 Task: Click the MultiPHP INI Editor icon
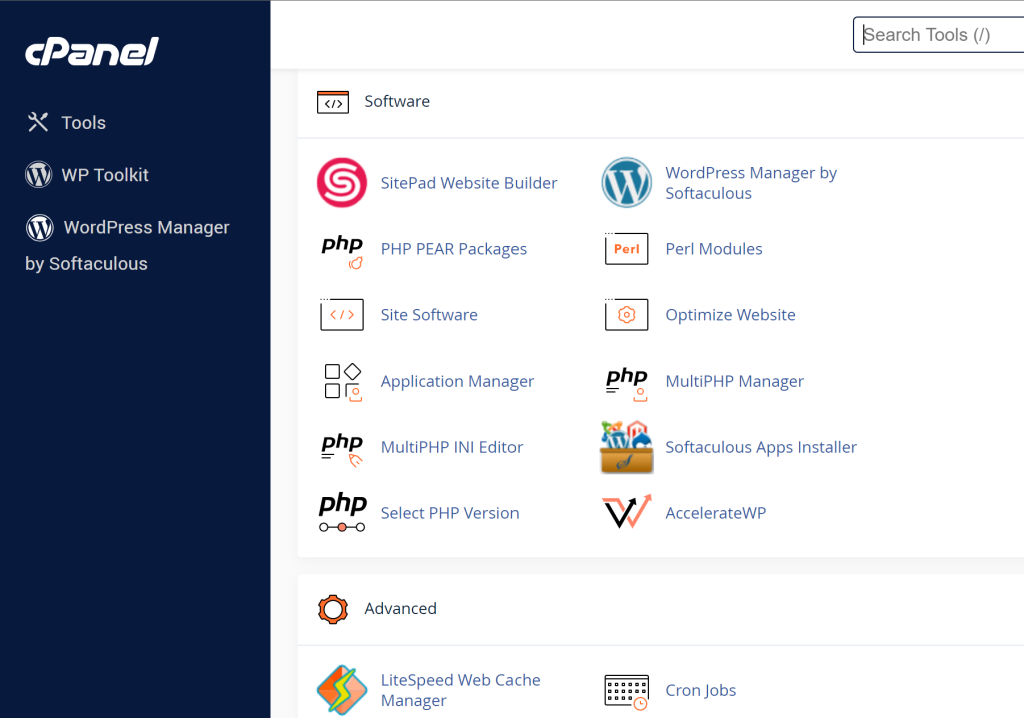coord(342,449)
